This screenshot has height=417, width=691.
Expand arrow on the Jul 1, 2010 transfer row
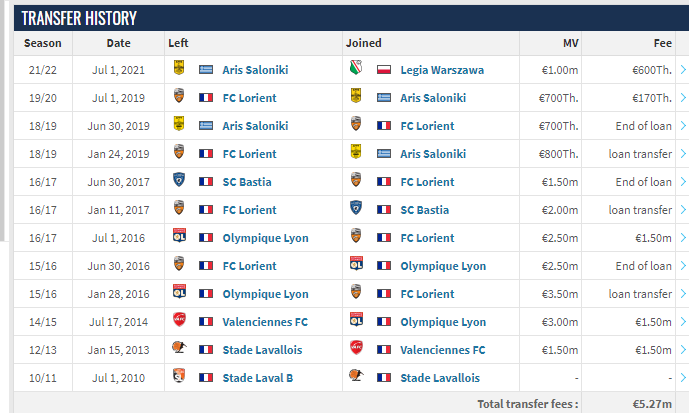pos(683,378)
